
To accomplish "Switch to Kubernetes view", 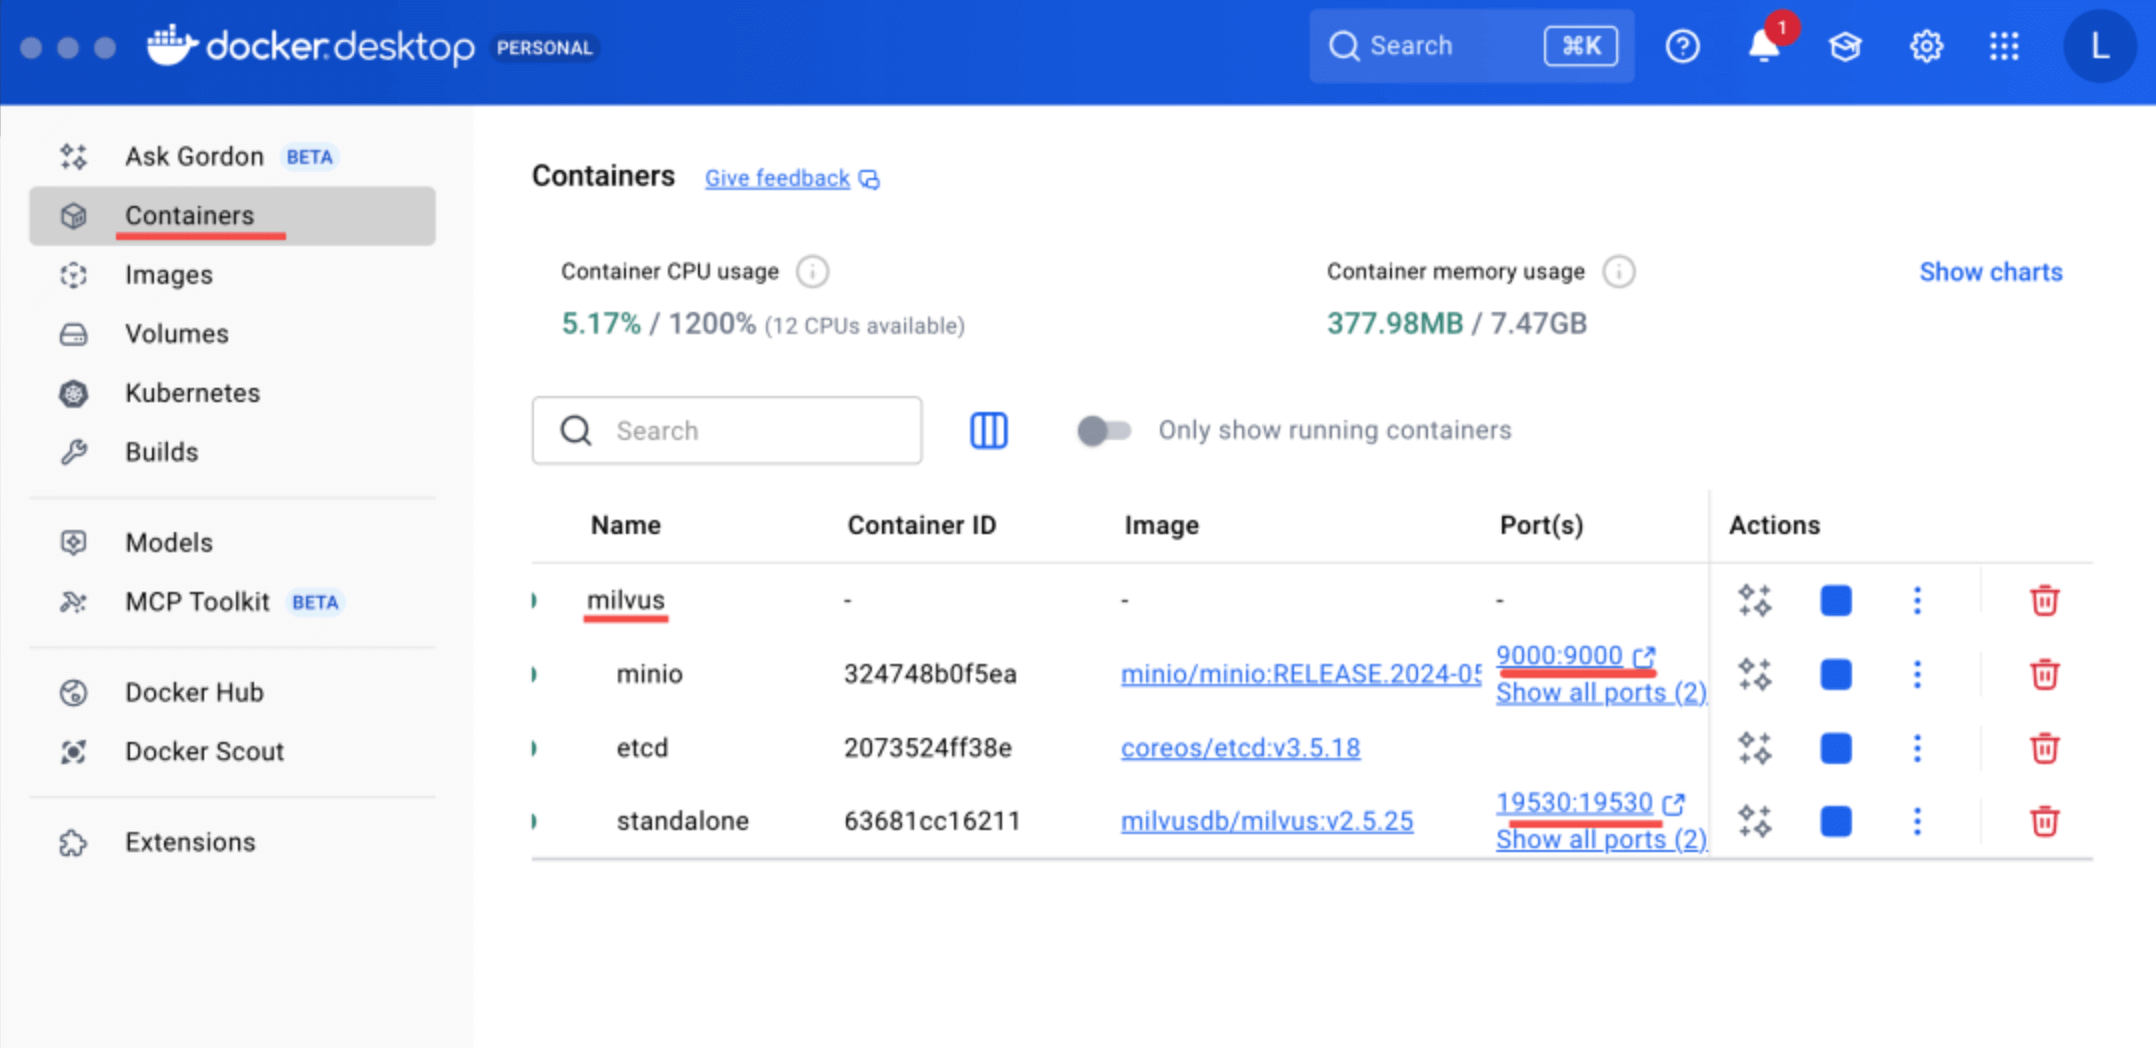I will 232,392.
